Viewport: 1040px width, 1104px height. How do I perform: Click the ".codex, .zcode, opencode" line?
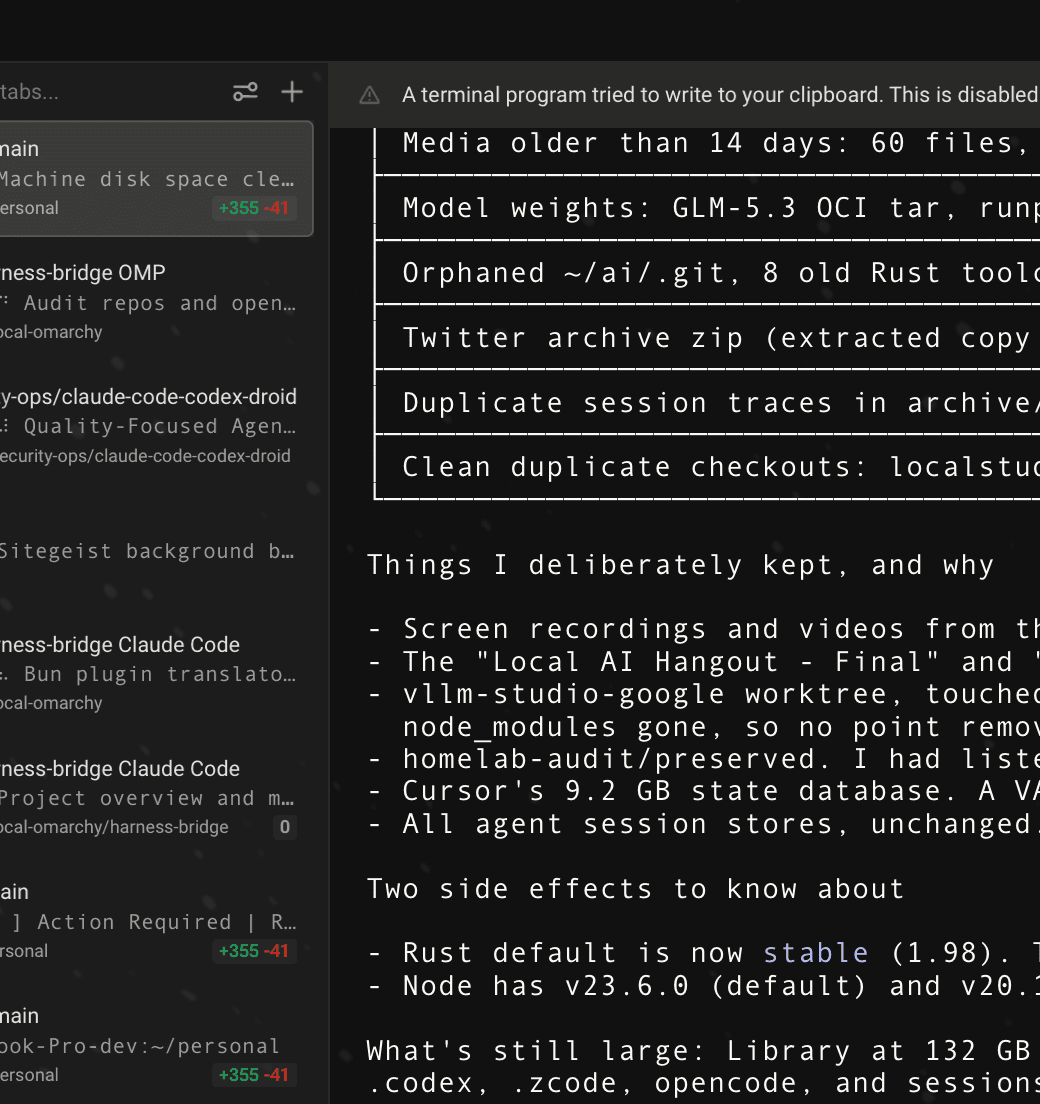point(703,1084)
